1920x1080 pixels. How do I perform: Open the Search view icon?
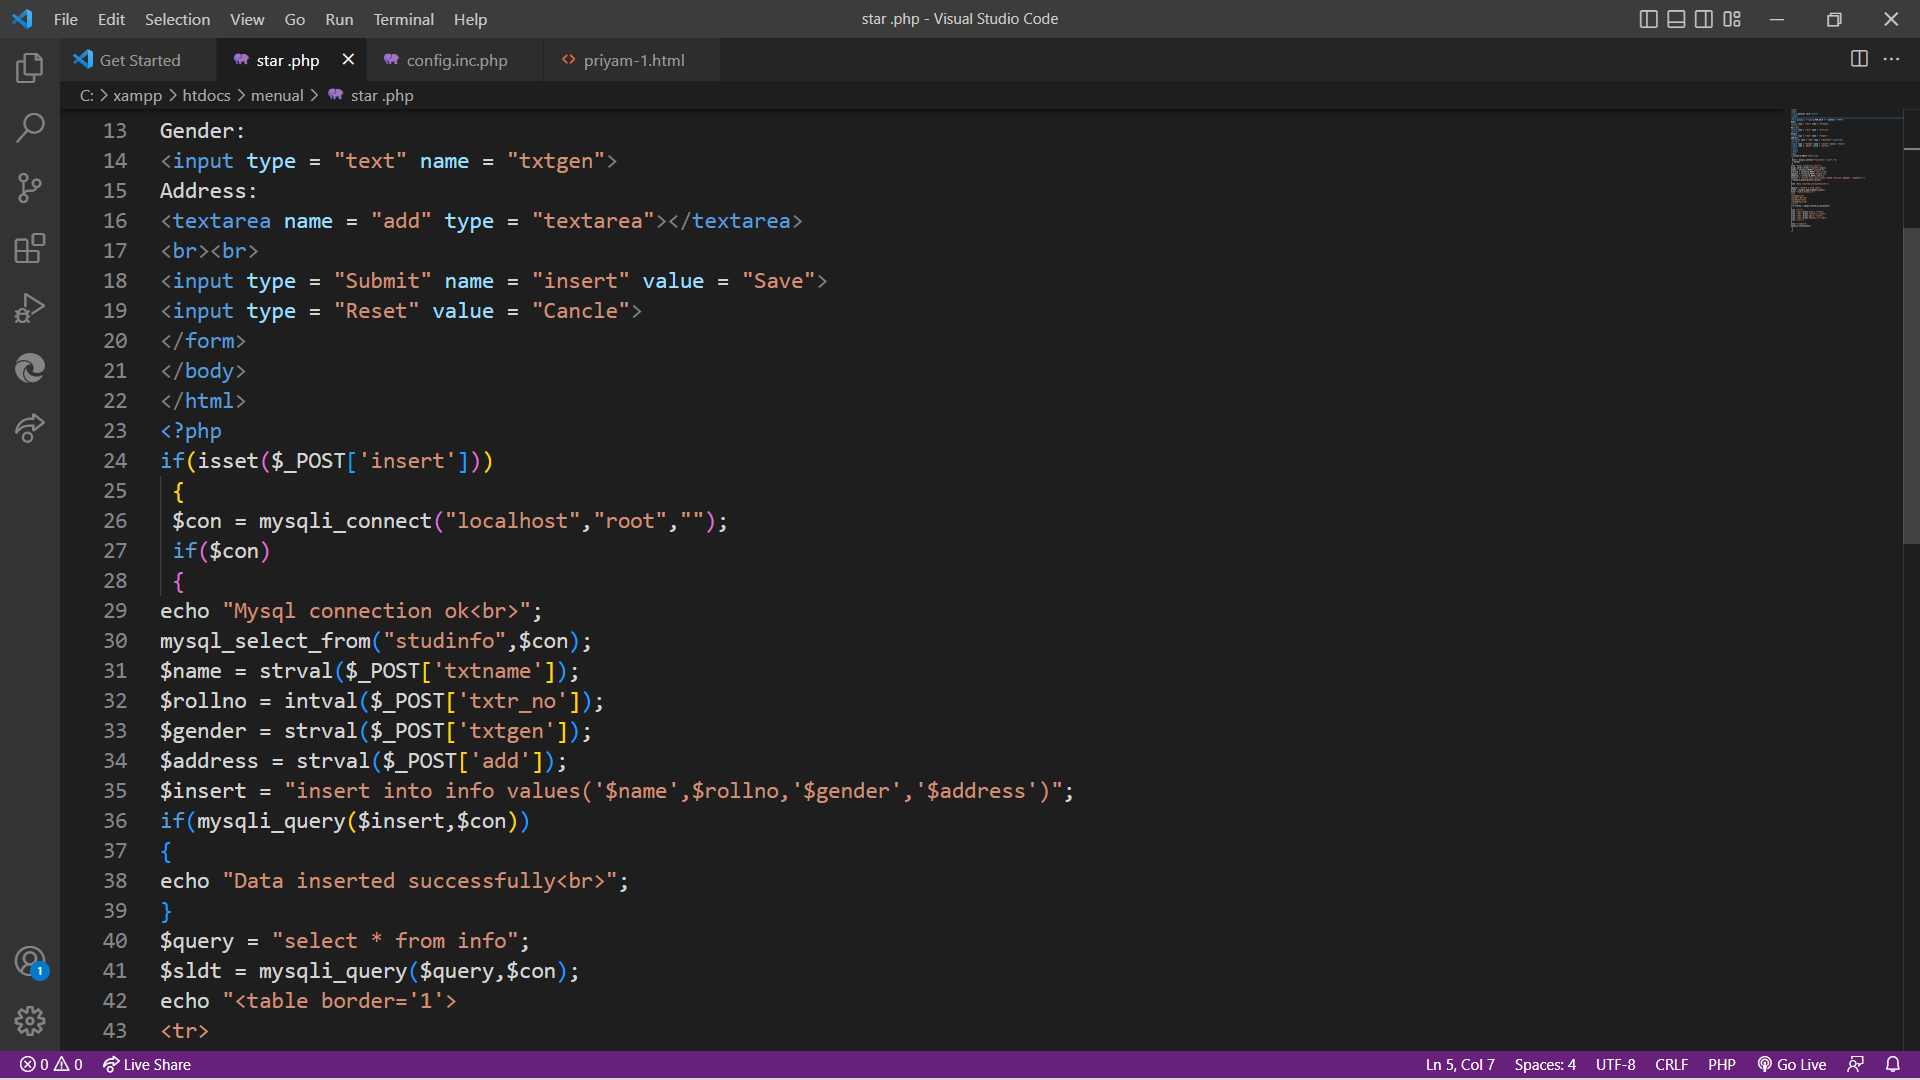[30, 128]
